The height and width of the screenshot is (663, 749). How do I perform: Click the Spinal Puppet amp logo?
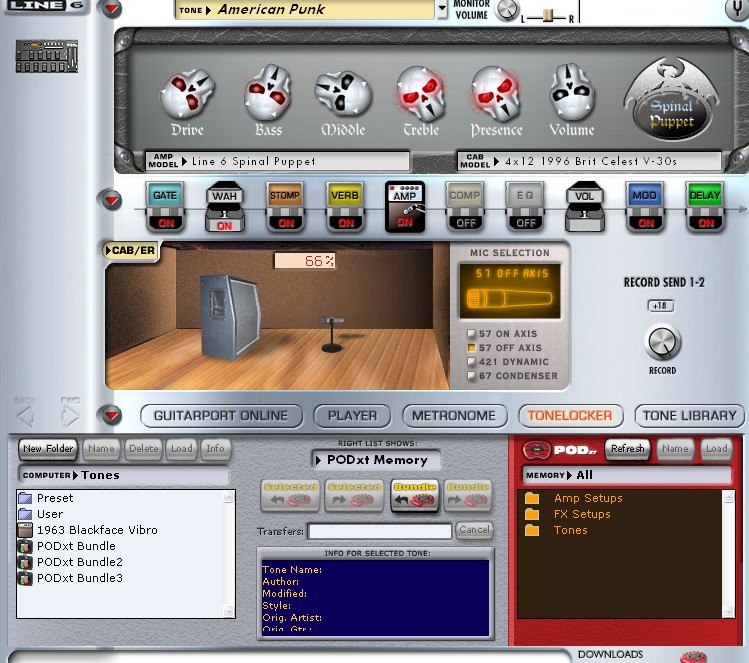(x=671, y=99)
